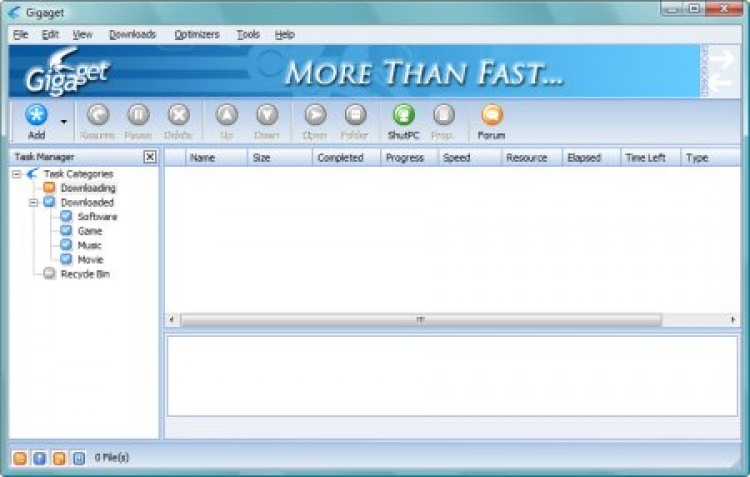
Task: Click the second blue status bar icon
Action: [40, 458]
